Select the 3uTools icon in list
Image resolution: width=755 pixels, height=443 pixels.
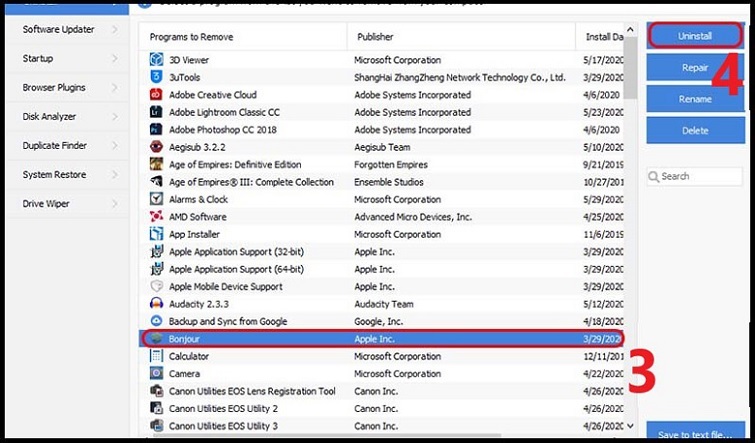click(156, 77)
